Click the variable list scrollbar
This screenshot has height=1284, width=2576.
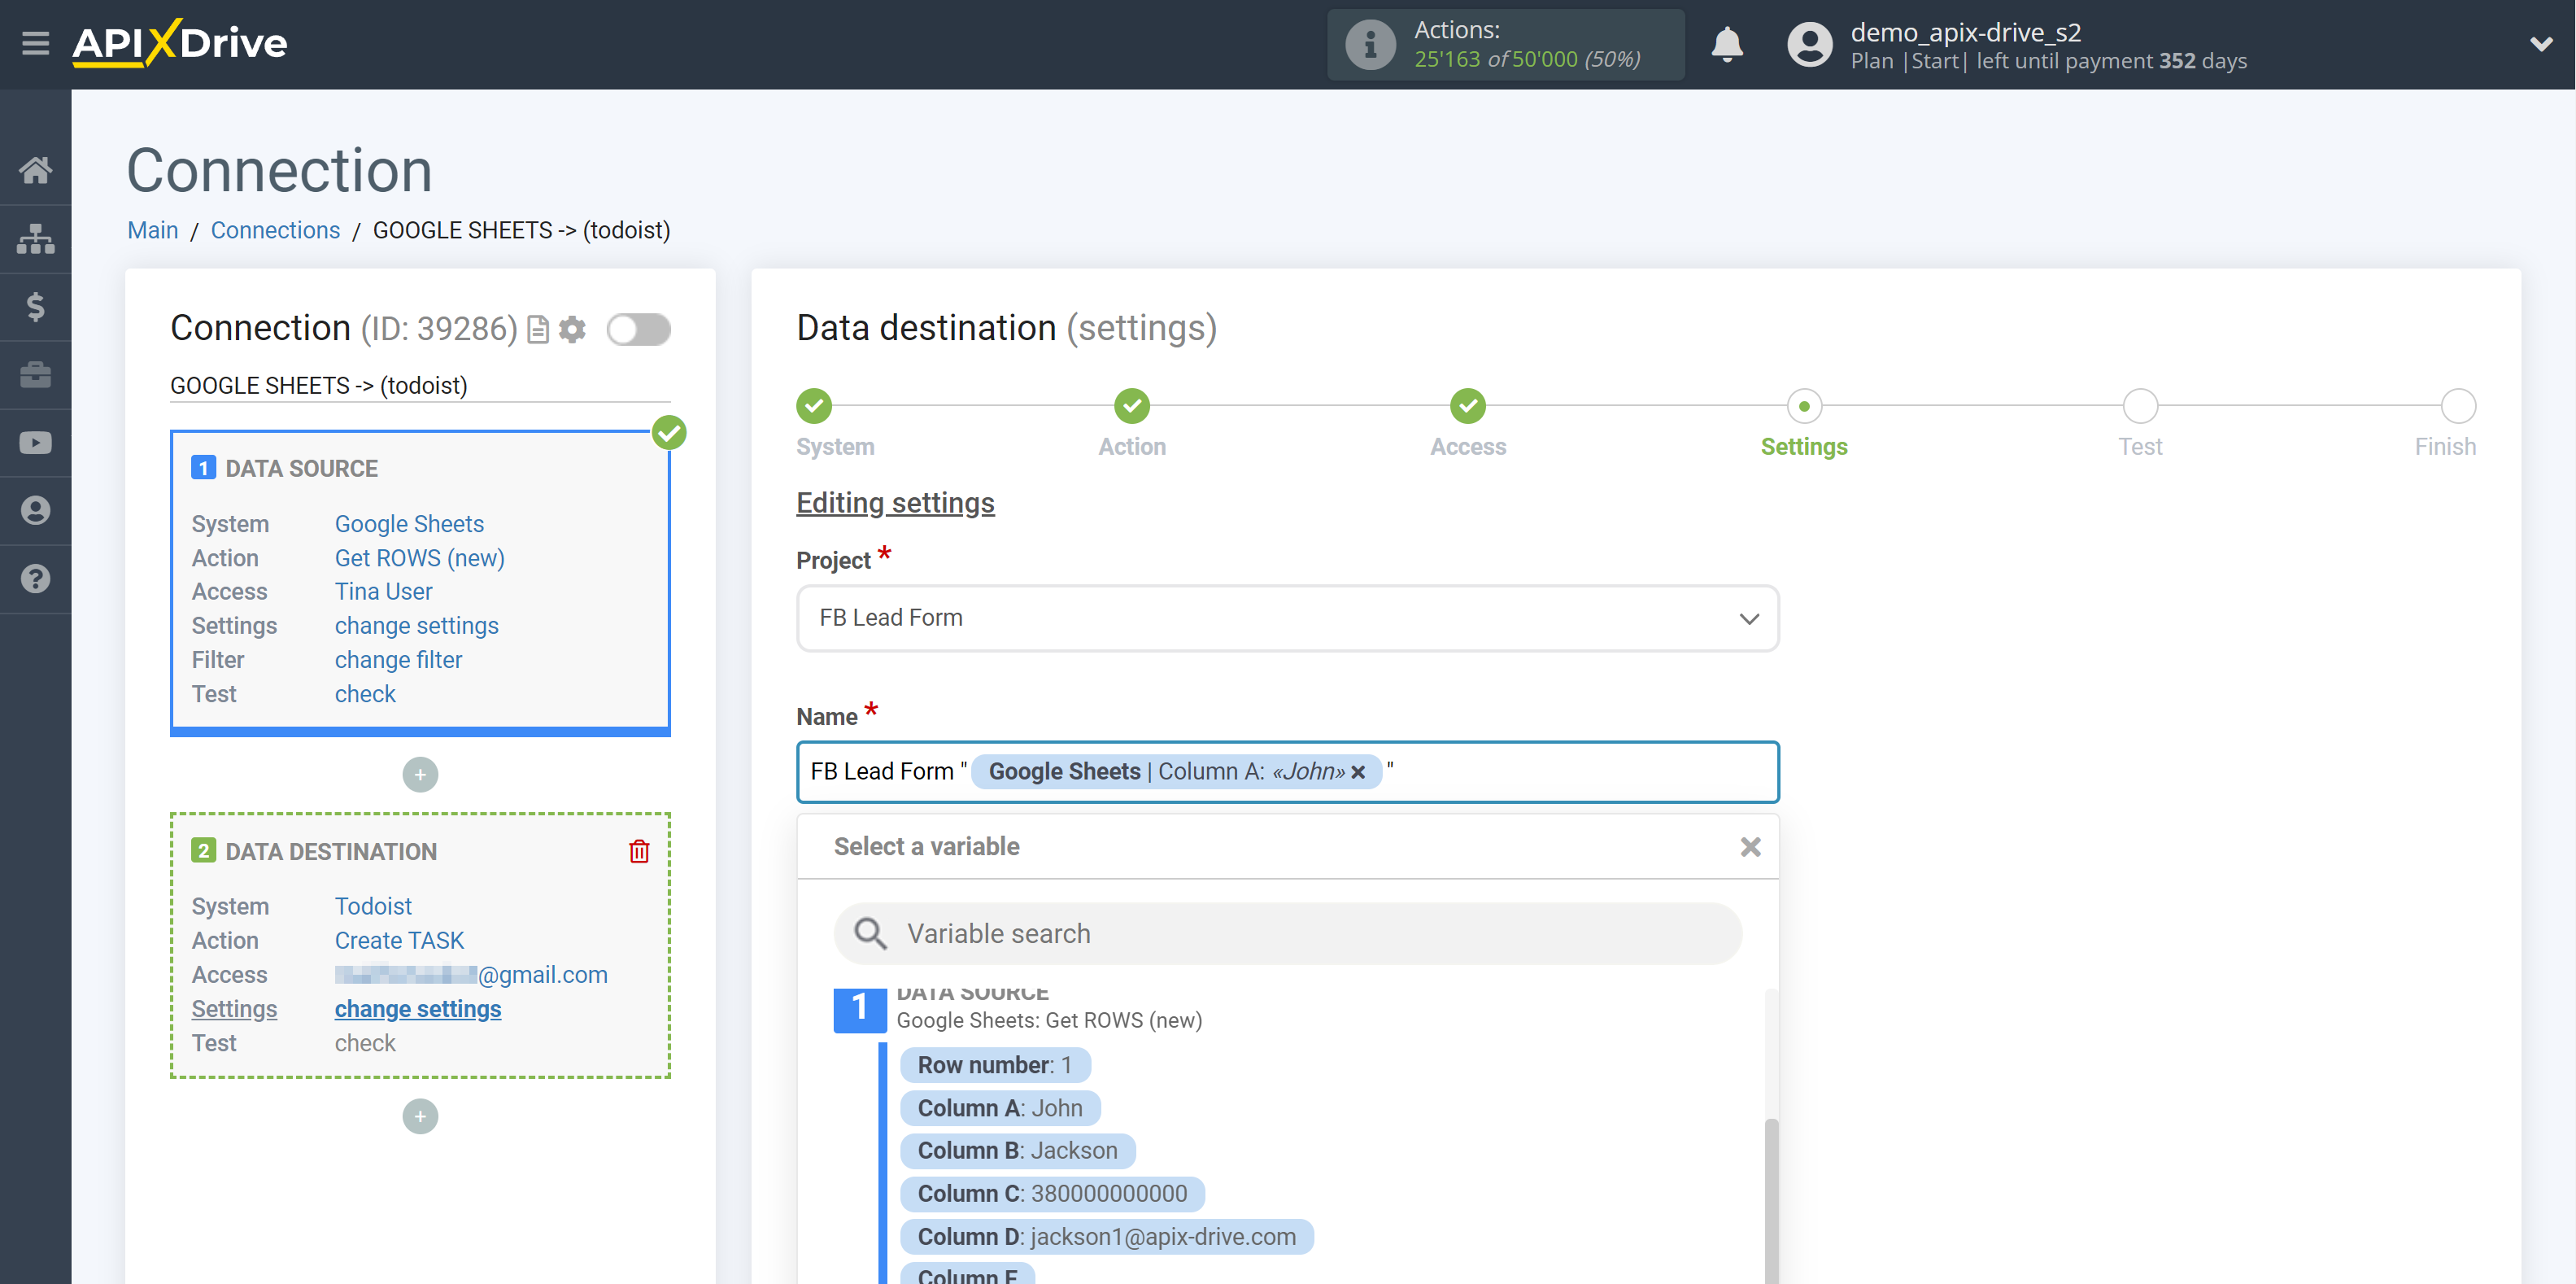click(1771, 1200)
